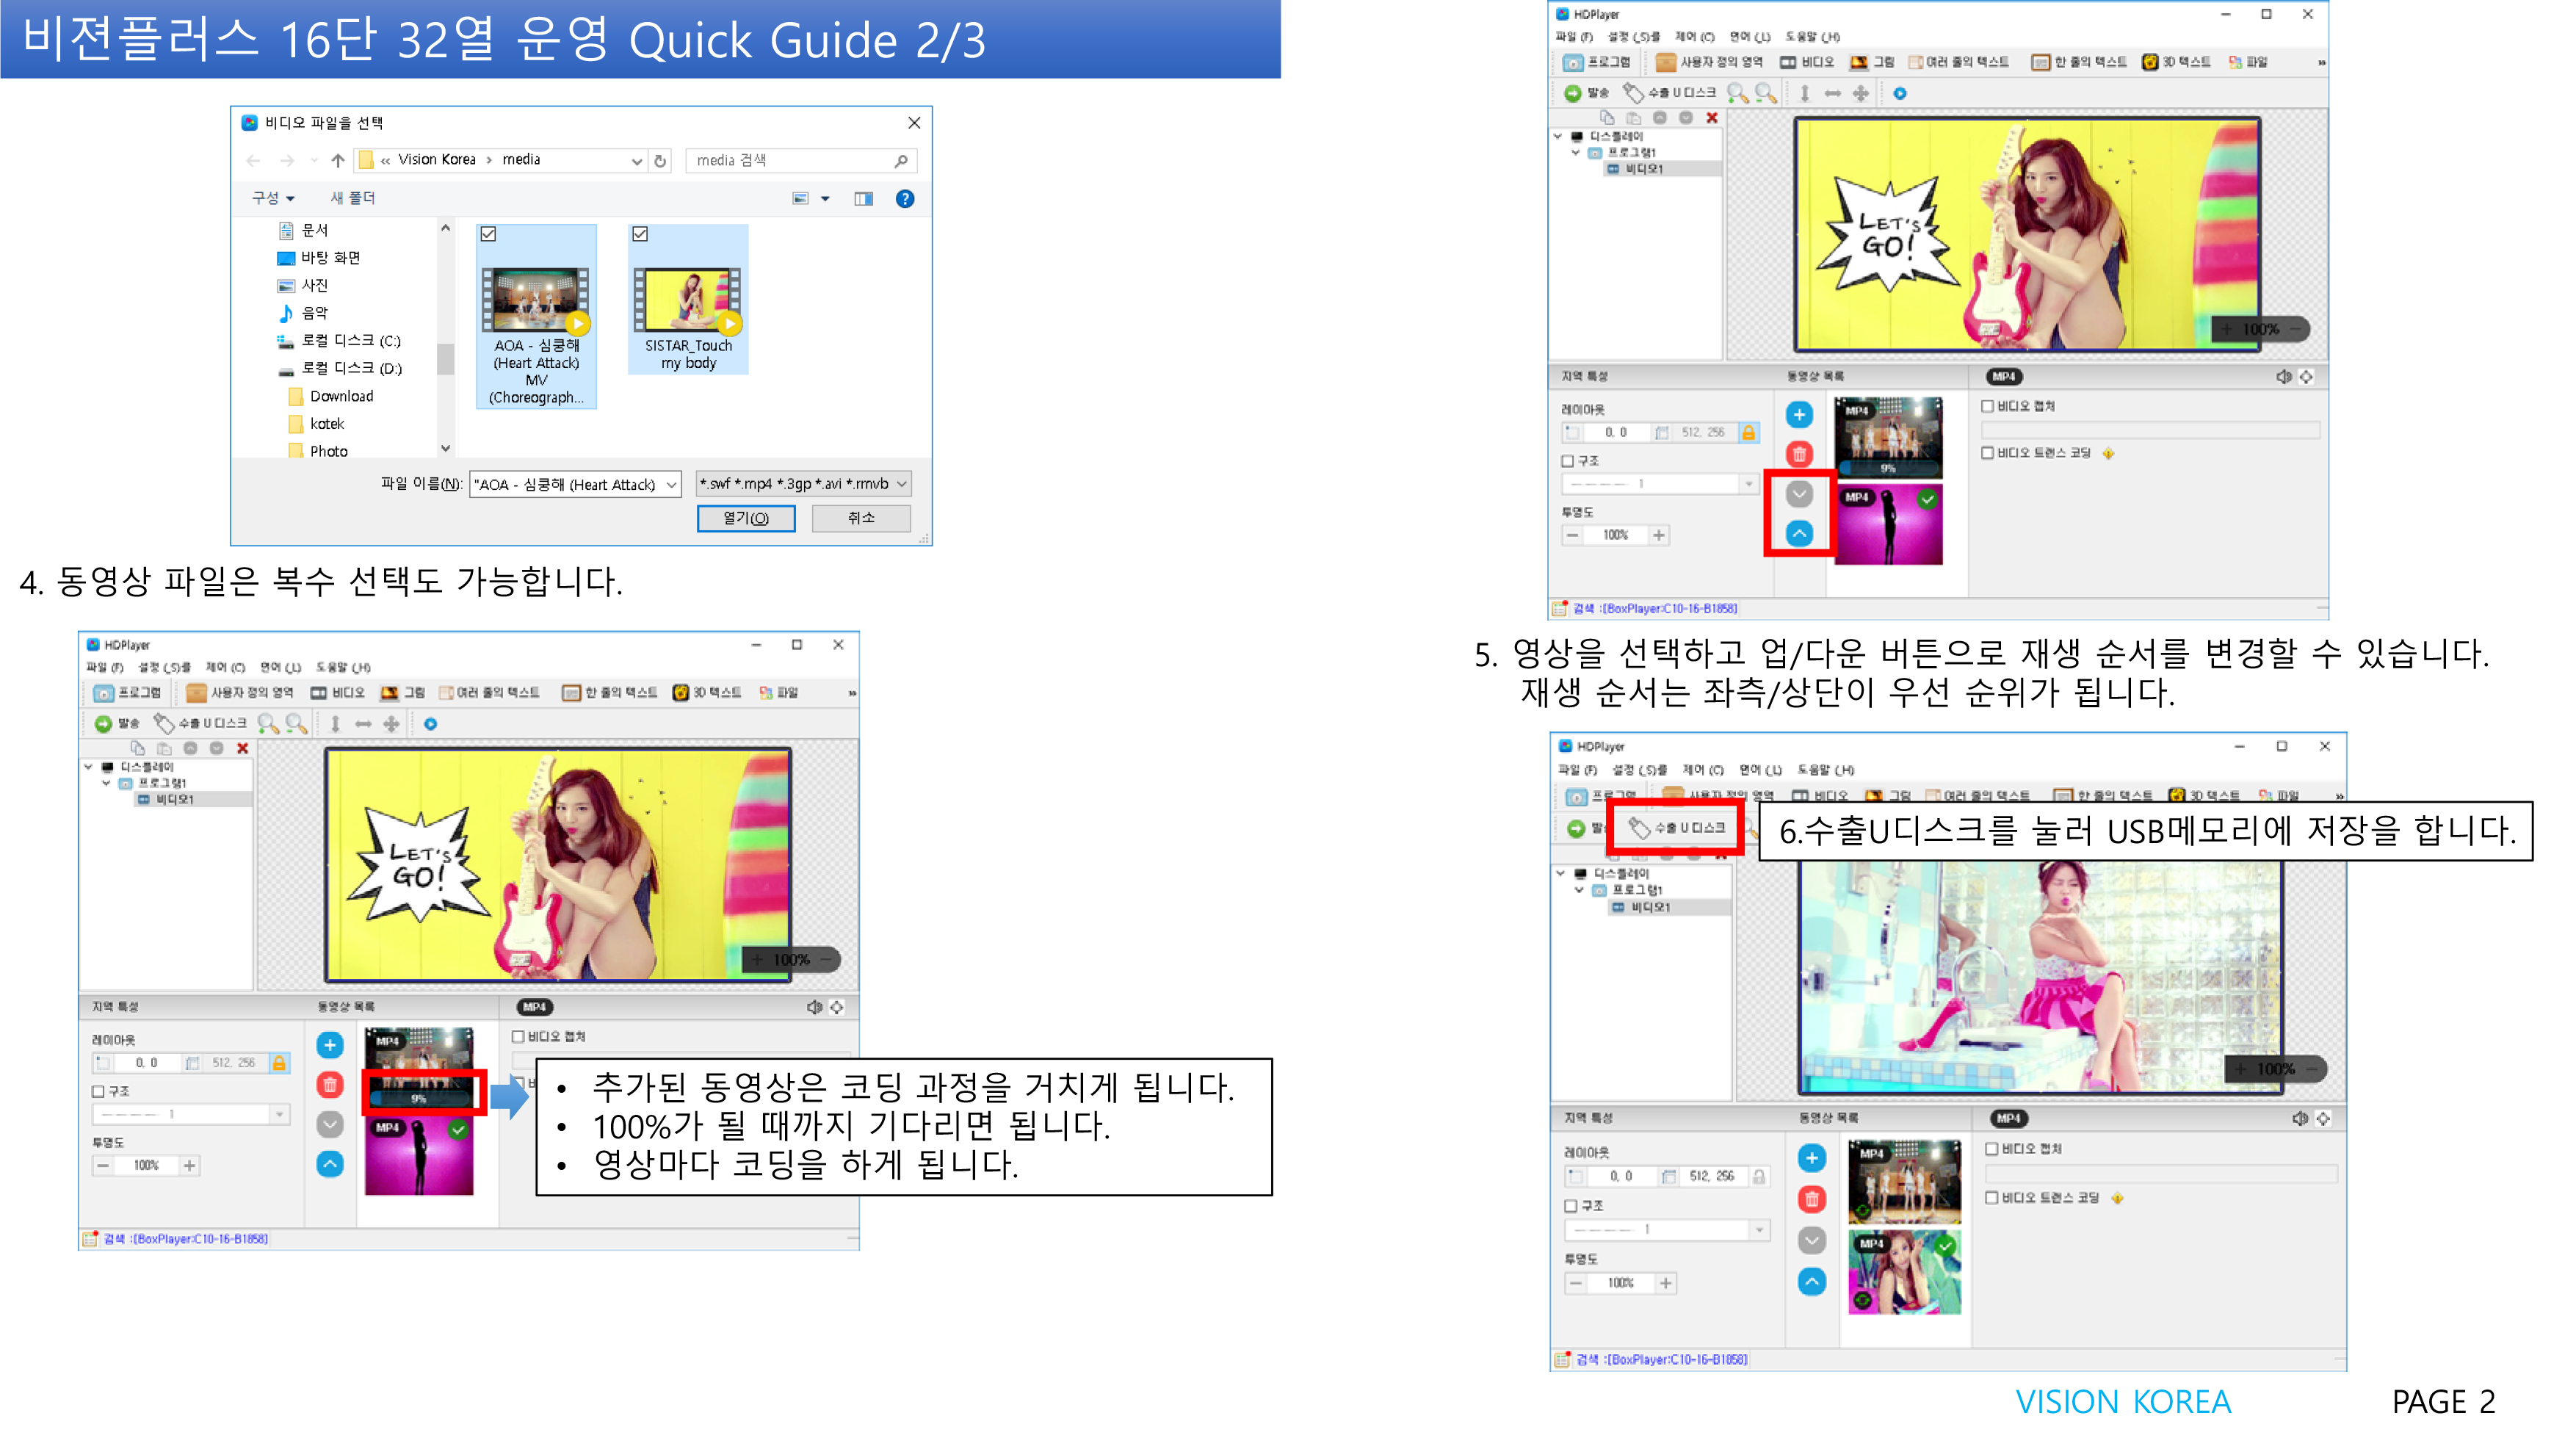Image resolution: width=2576 pixels, height=1449 pixels.
Task: Click move-all-directions icon, bottom-left HDPlayer toolbar
Action: pyautogui.click(x=391, y=723)
